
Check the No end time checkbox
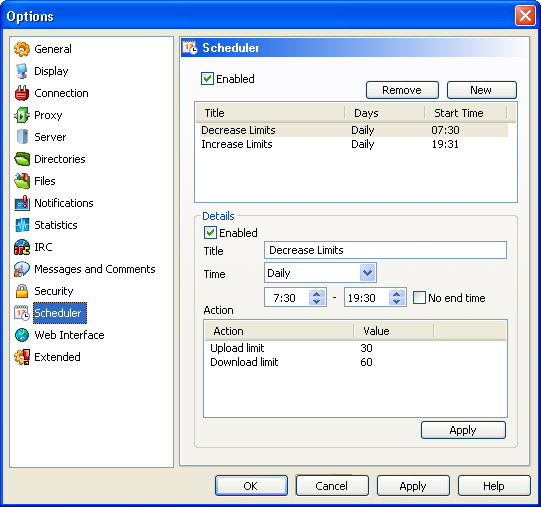pos(419,298)
